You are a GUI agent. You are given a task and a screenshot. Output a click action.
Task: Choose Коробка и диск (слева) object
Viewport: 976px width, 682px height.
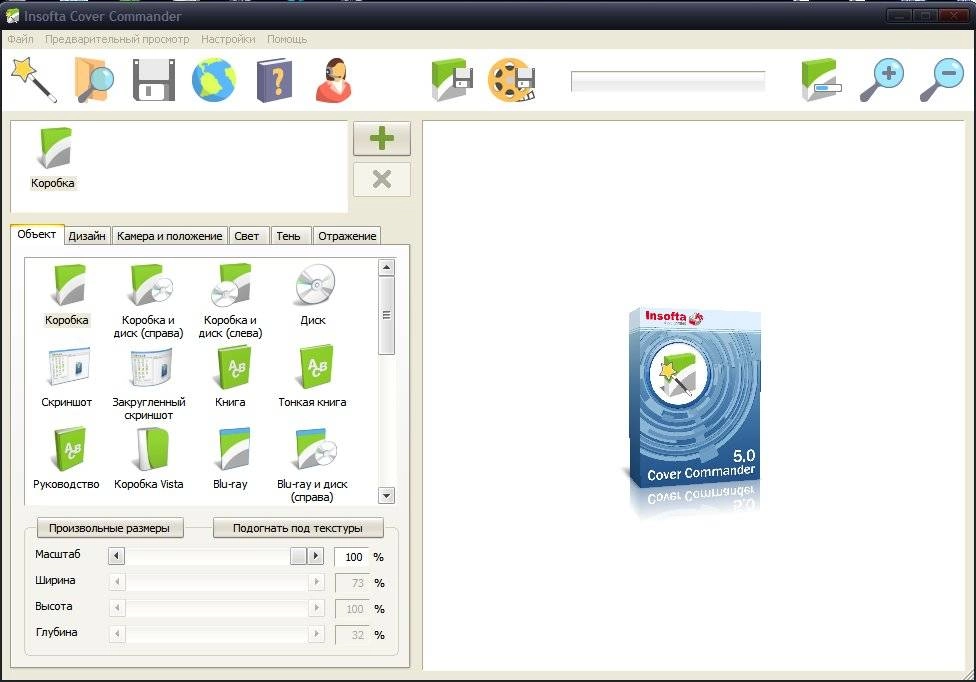click(230, 301)
